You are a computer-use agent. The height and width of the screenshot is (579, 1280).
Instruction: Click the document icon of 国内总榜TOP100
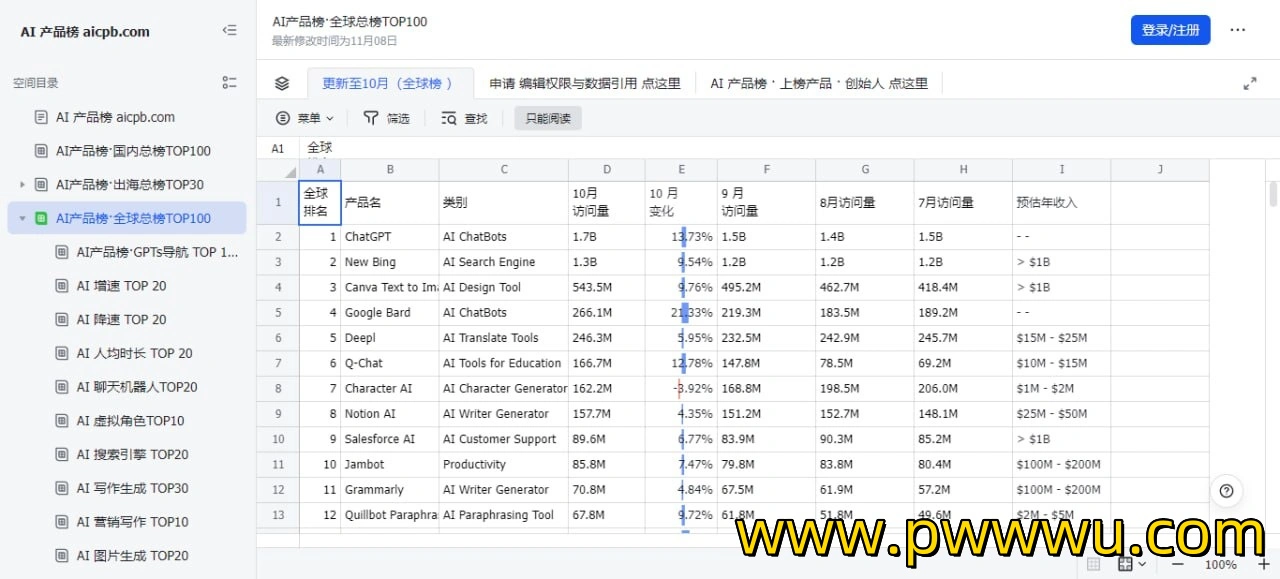coord(41,151)
